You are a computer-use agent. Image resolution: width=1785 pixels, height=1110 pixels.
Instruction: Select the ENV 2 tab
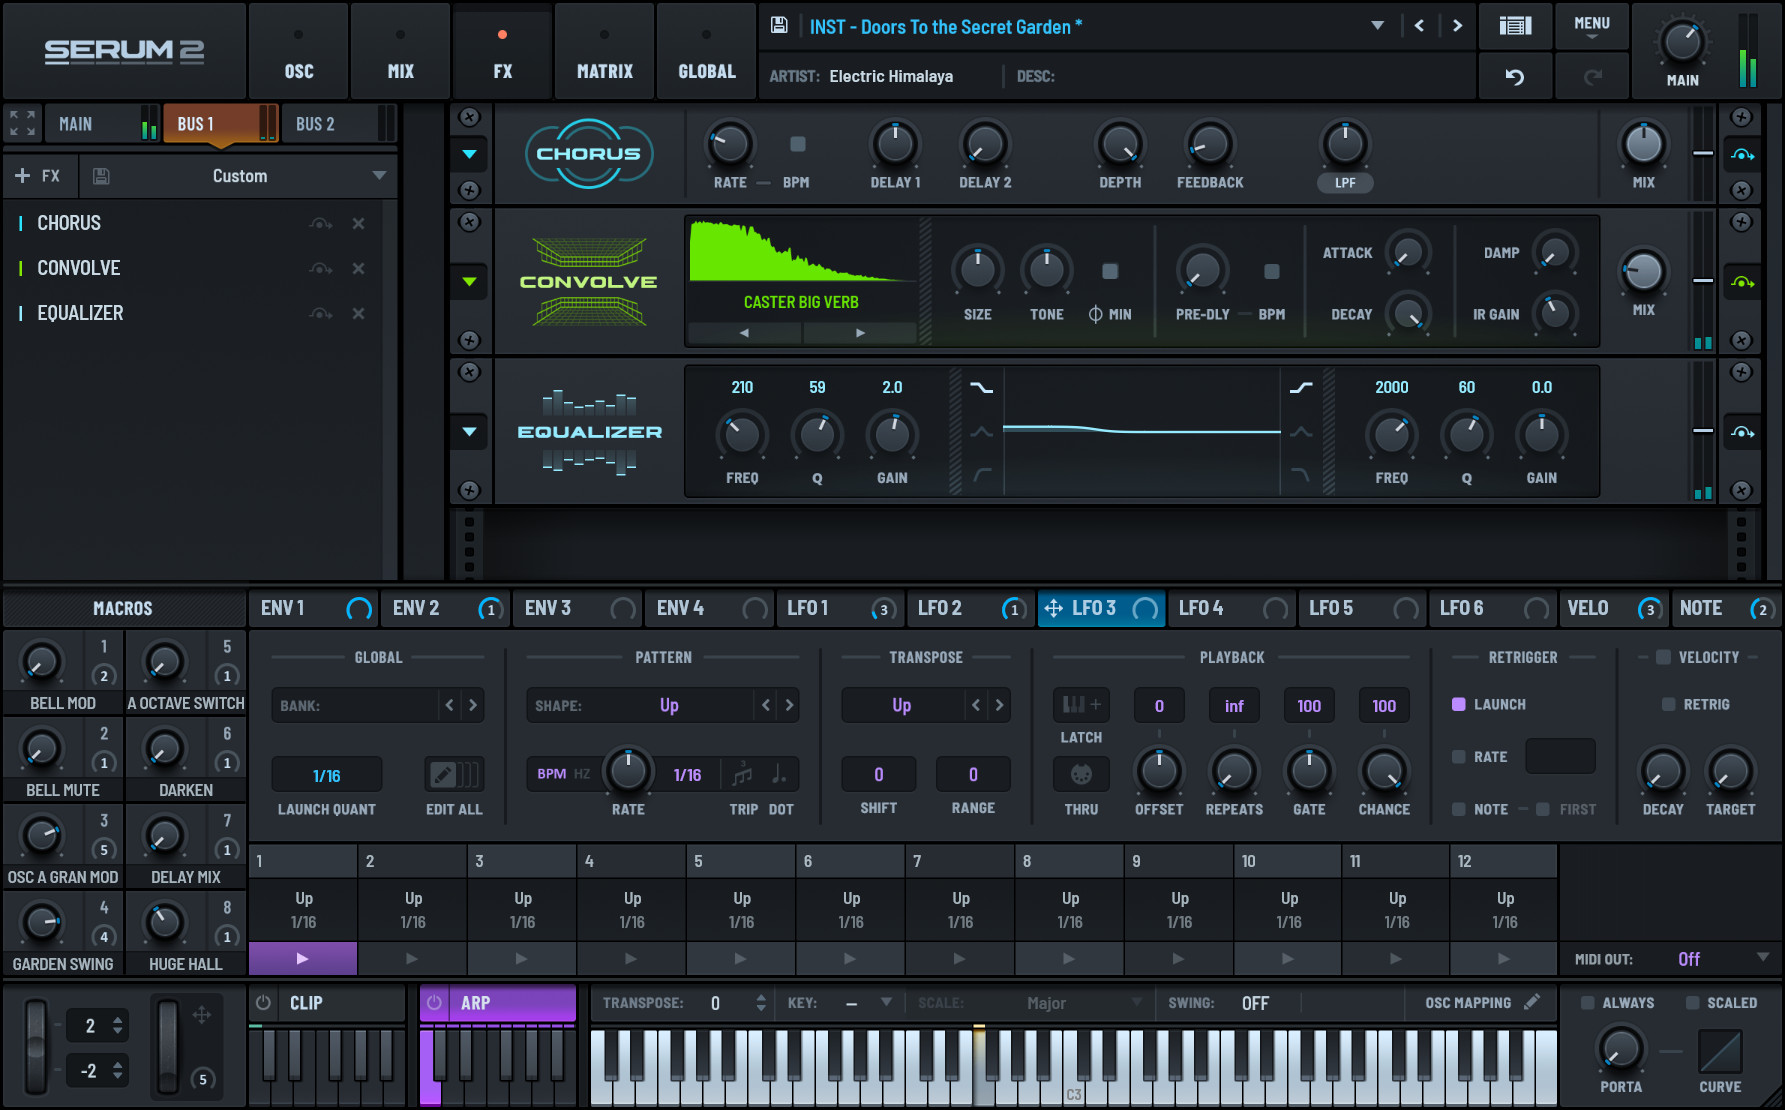click(446, 608)
